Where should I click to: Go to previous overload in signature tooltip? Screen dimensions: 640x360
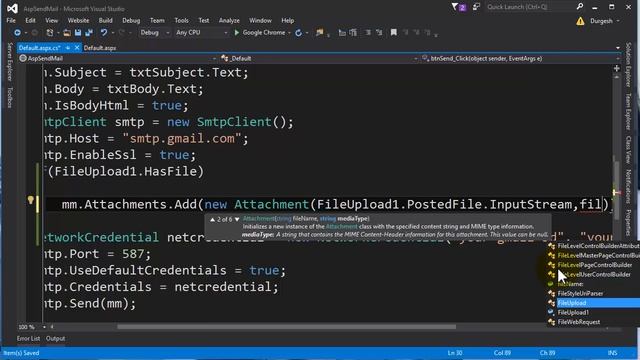pyautogui.click(x=212, y=220)
